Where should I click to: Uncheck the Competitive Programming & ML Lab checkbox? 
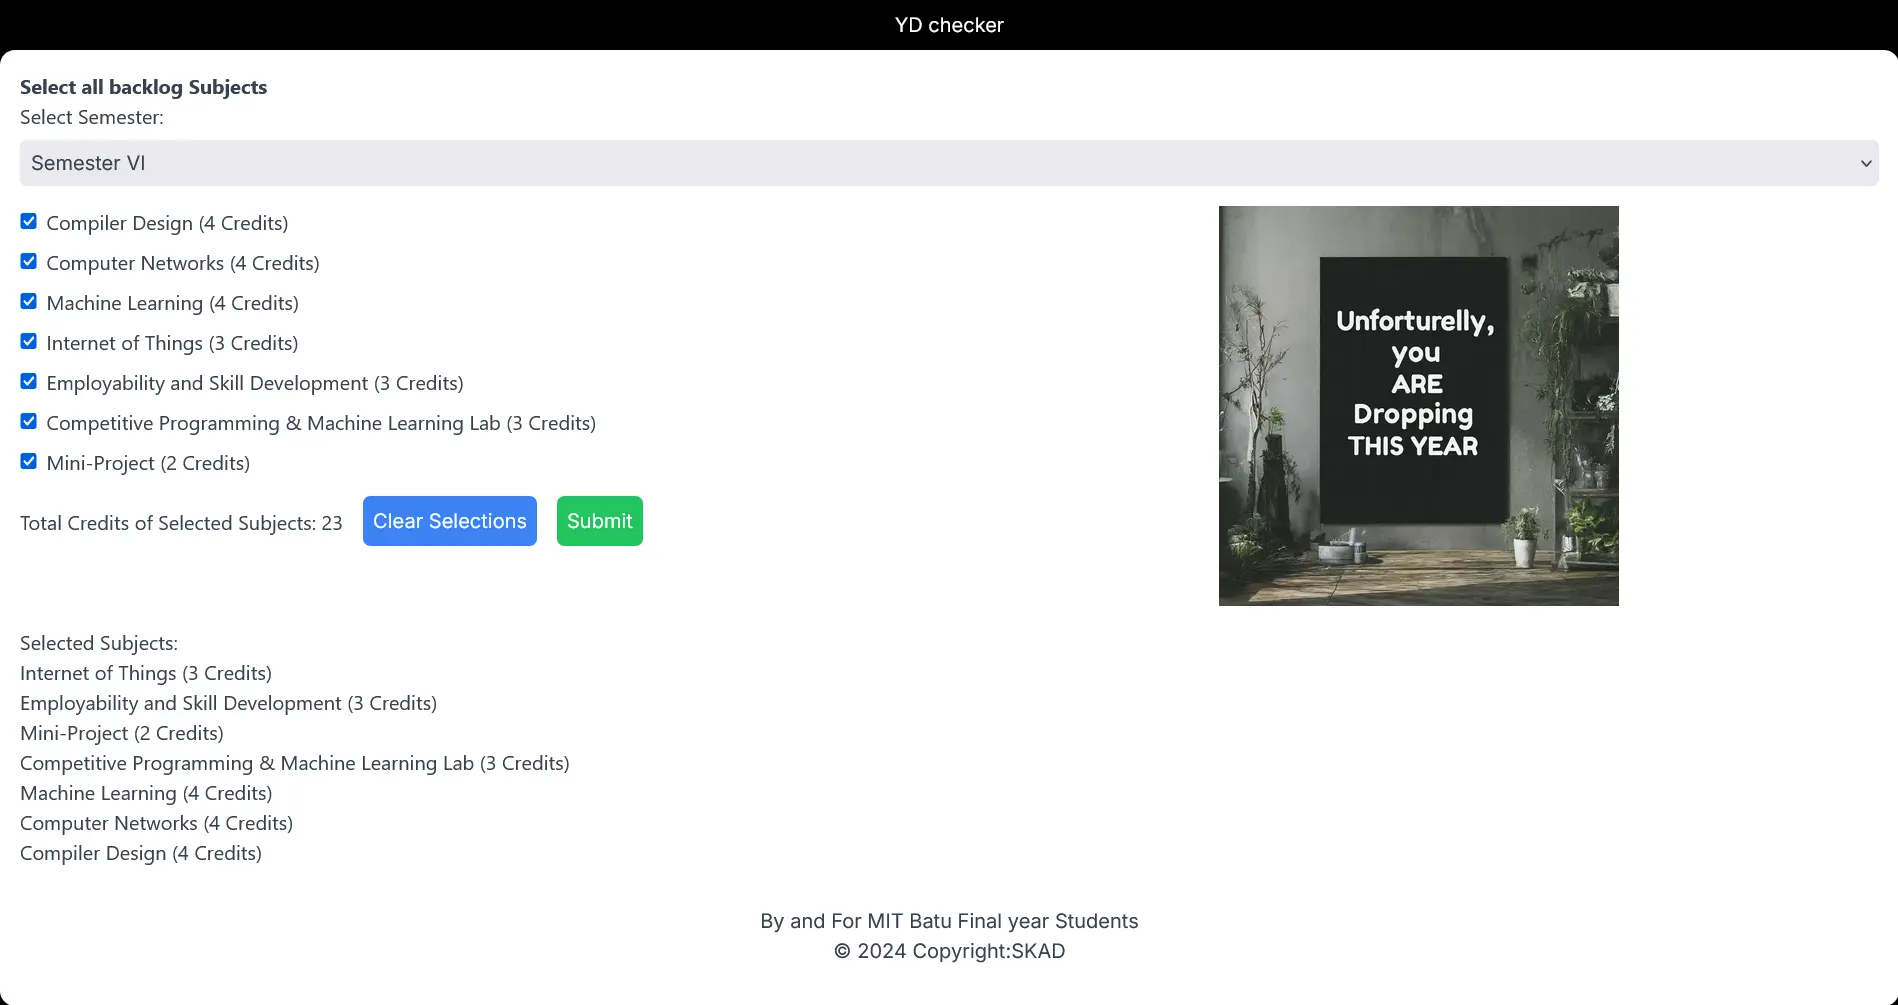[x=29, y=422]
